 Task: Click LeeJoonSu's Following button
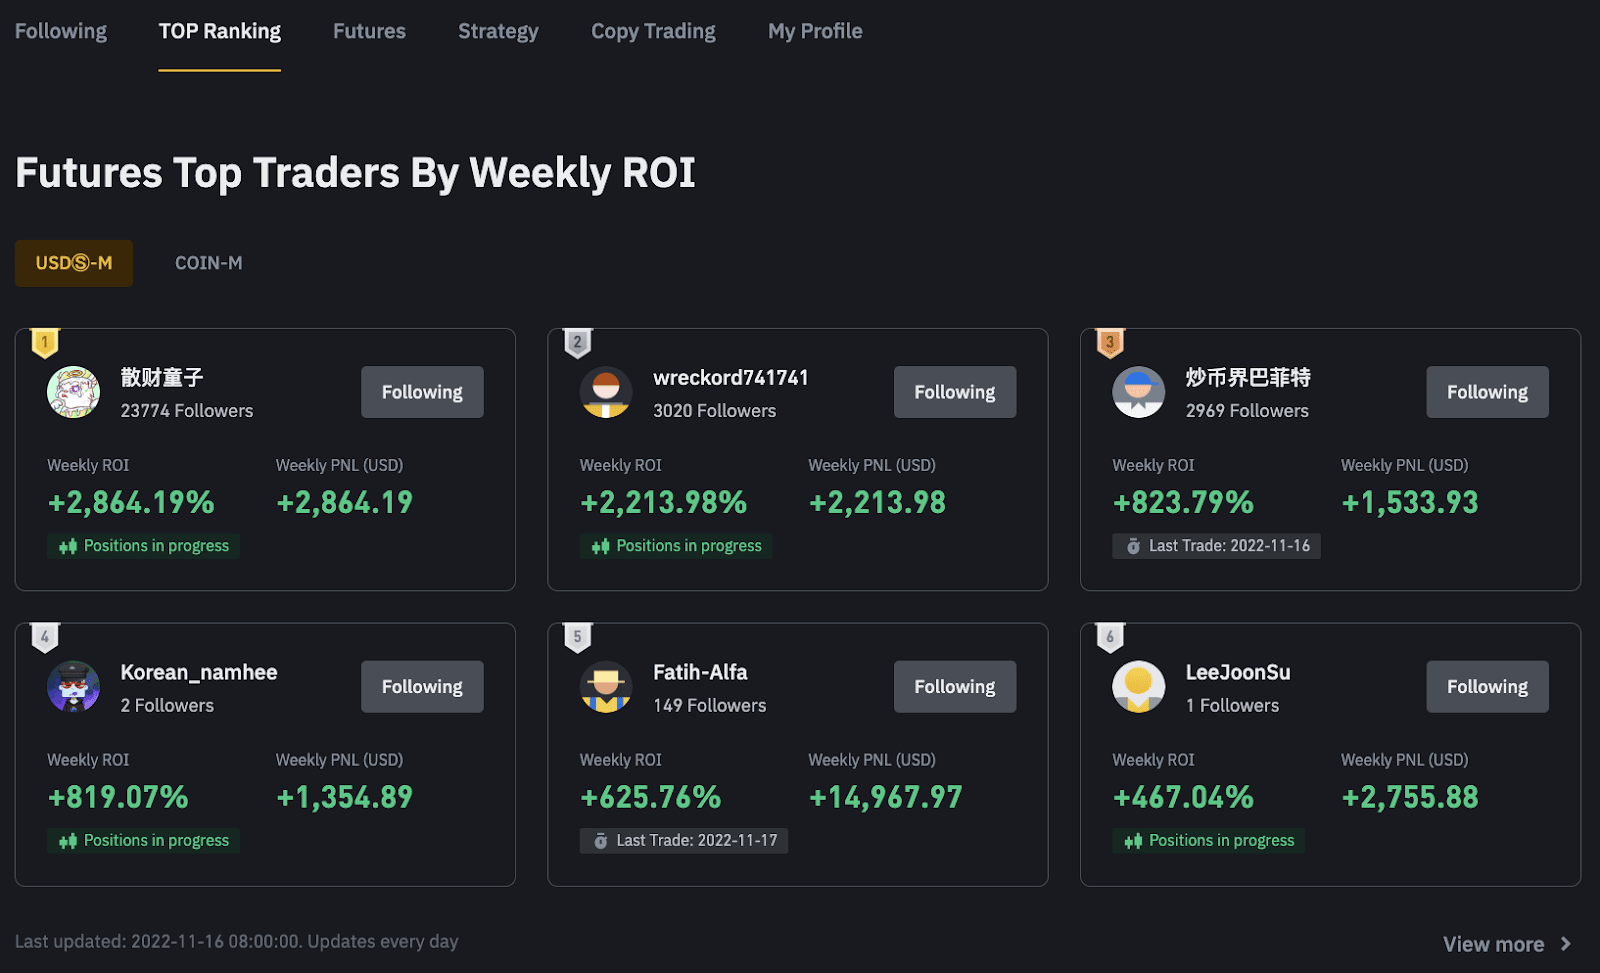coord(1487,686)
